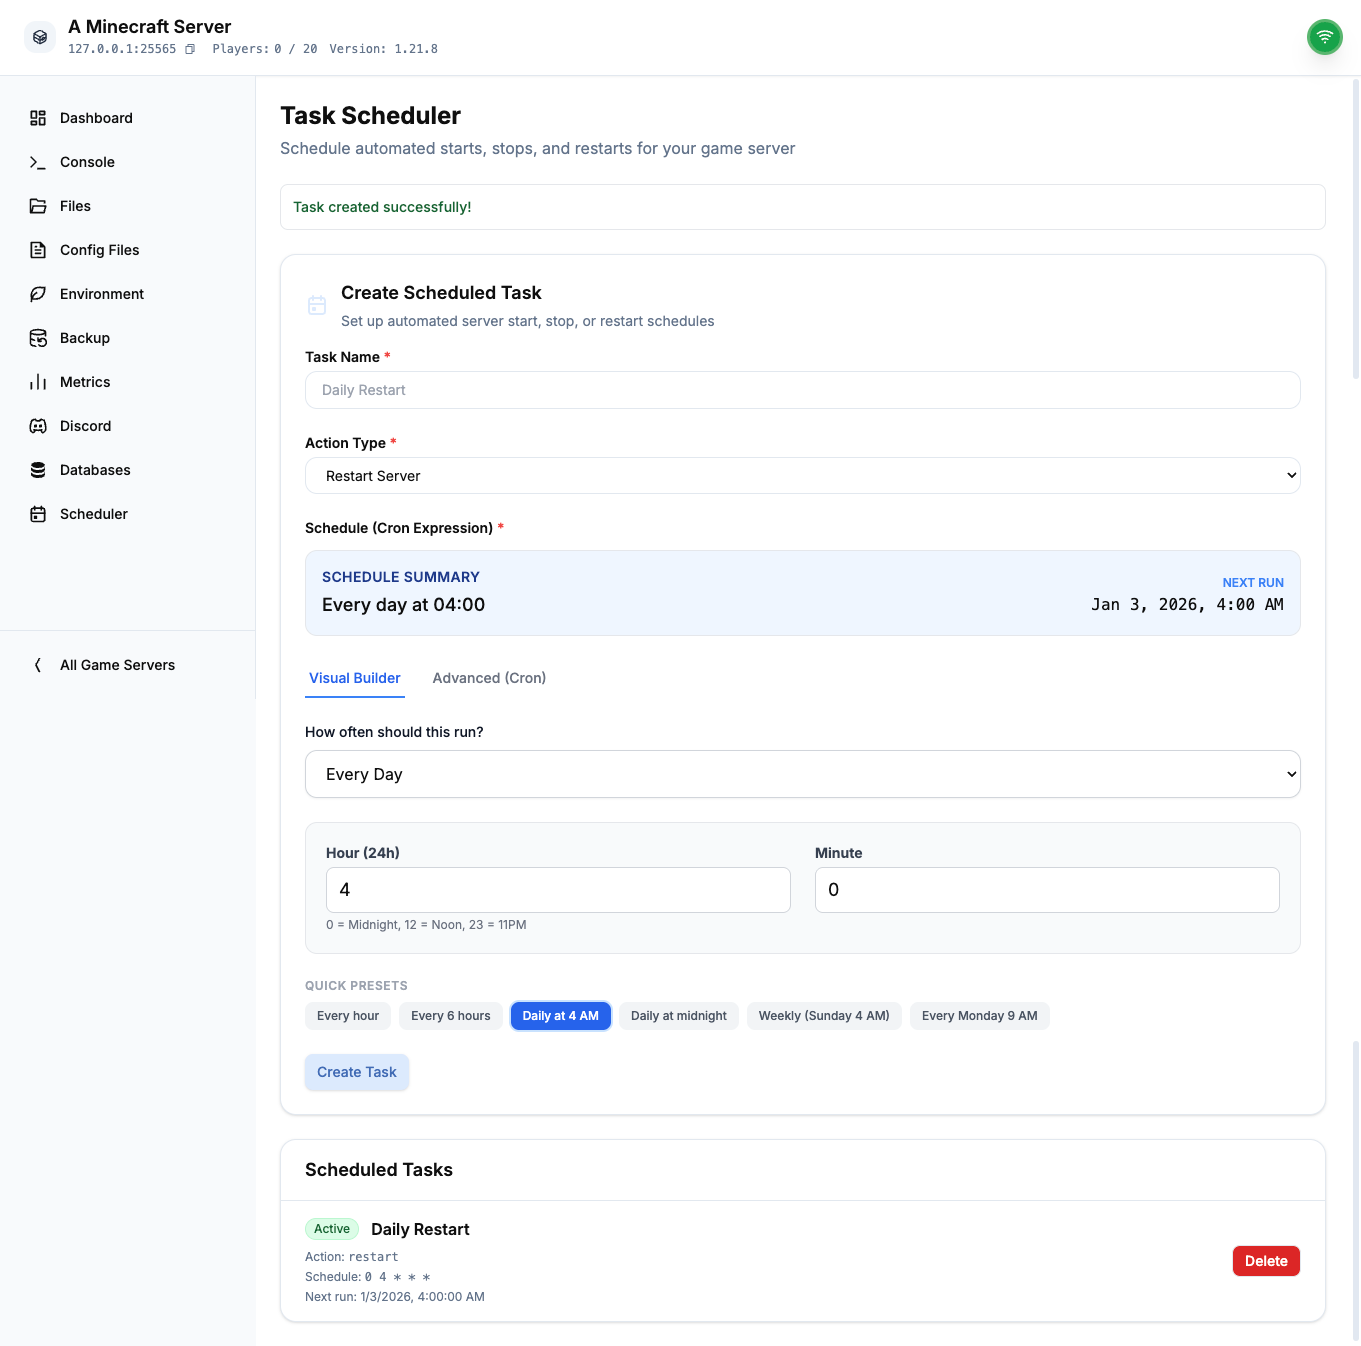Viewport: 1361px width, 1346px height.
Task: Click the green connection status indicator
Action: point(1324,37)
